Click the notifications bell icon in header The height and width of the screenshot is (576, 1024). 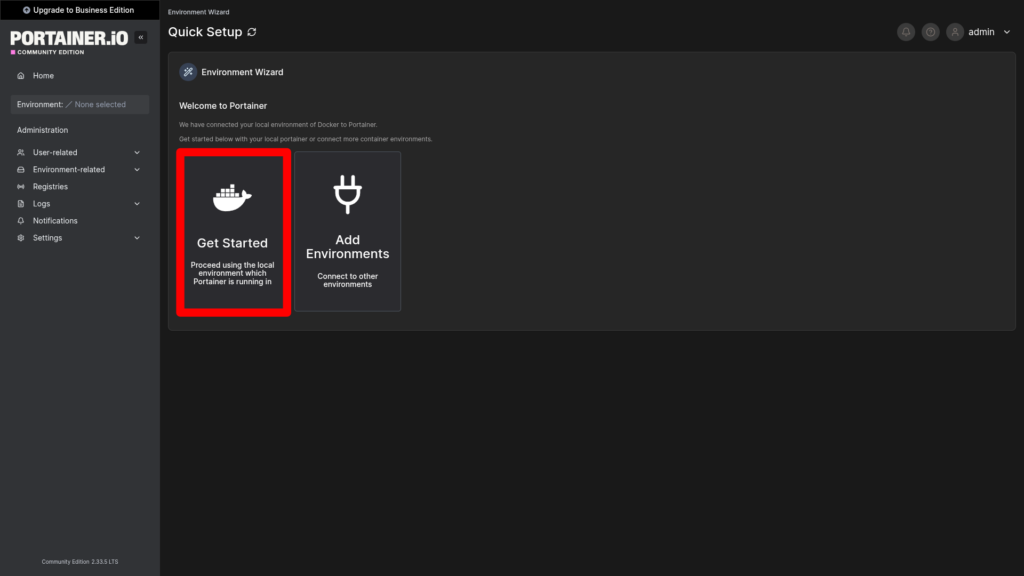[x=906, y=32]
